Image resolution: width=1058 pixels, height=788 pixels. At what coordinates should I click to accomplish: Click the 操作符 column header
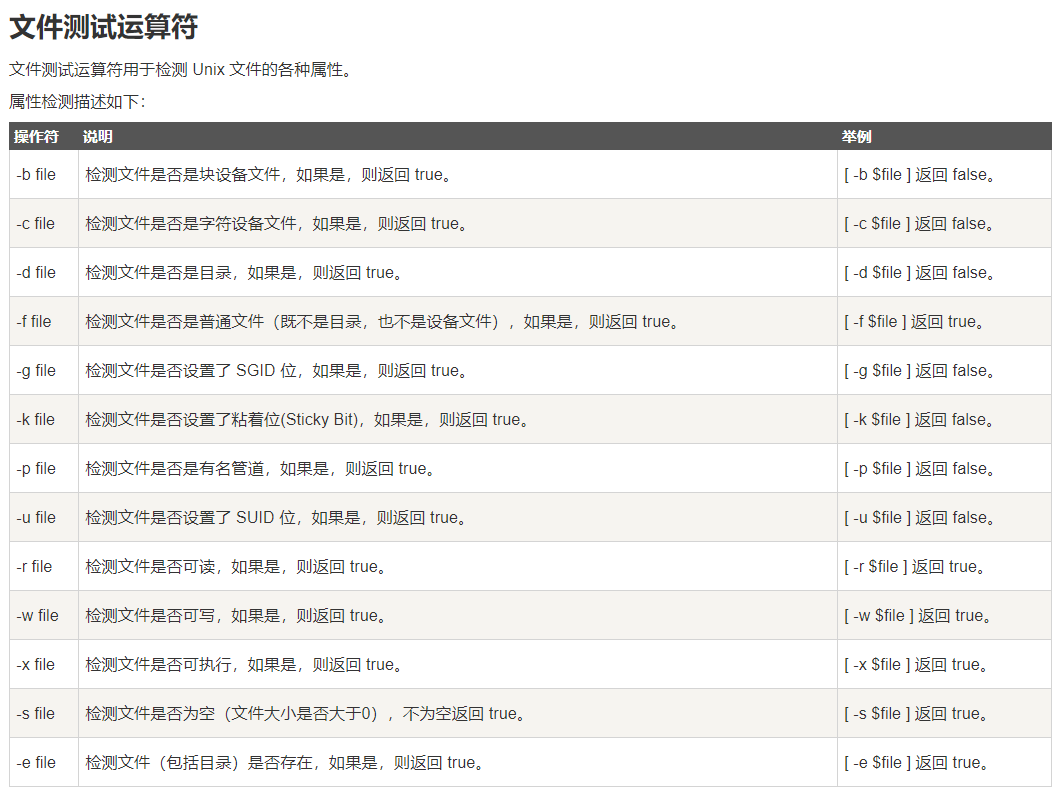[x=36, y=137]
